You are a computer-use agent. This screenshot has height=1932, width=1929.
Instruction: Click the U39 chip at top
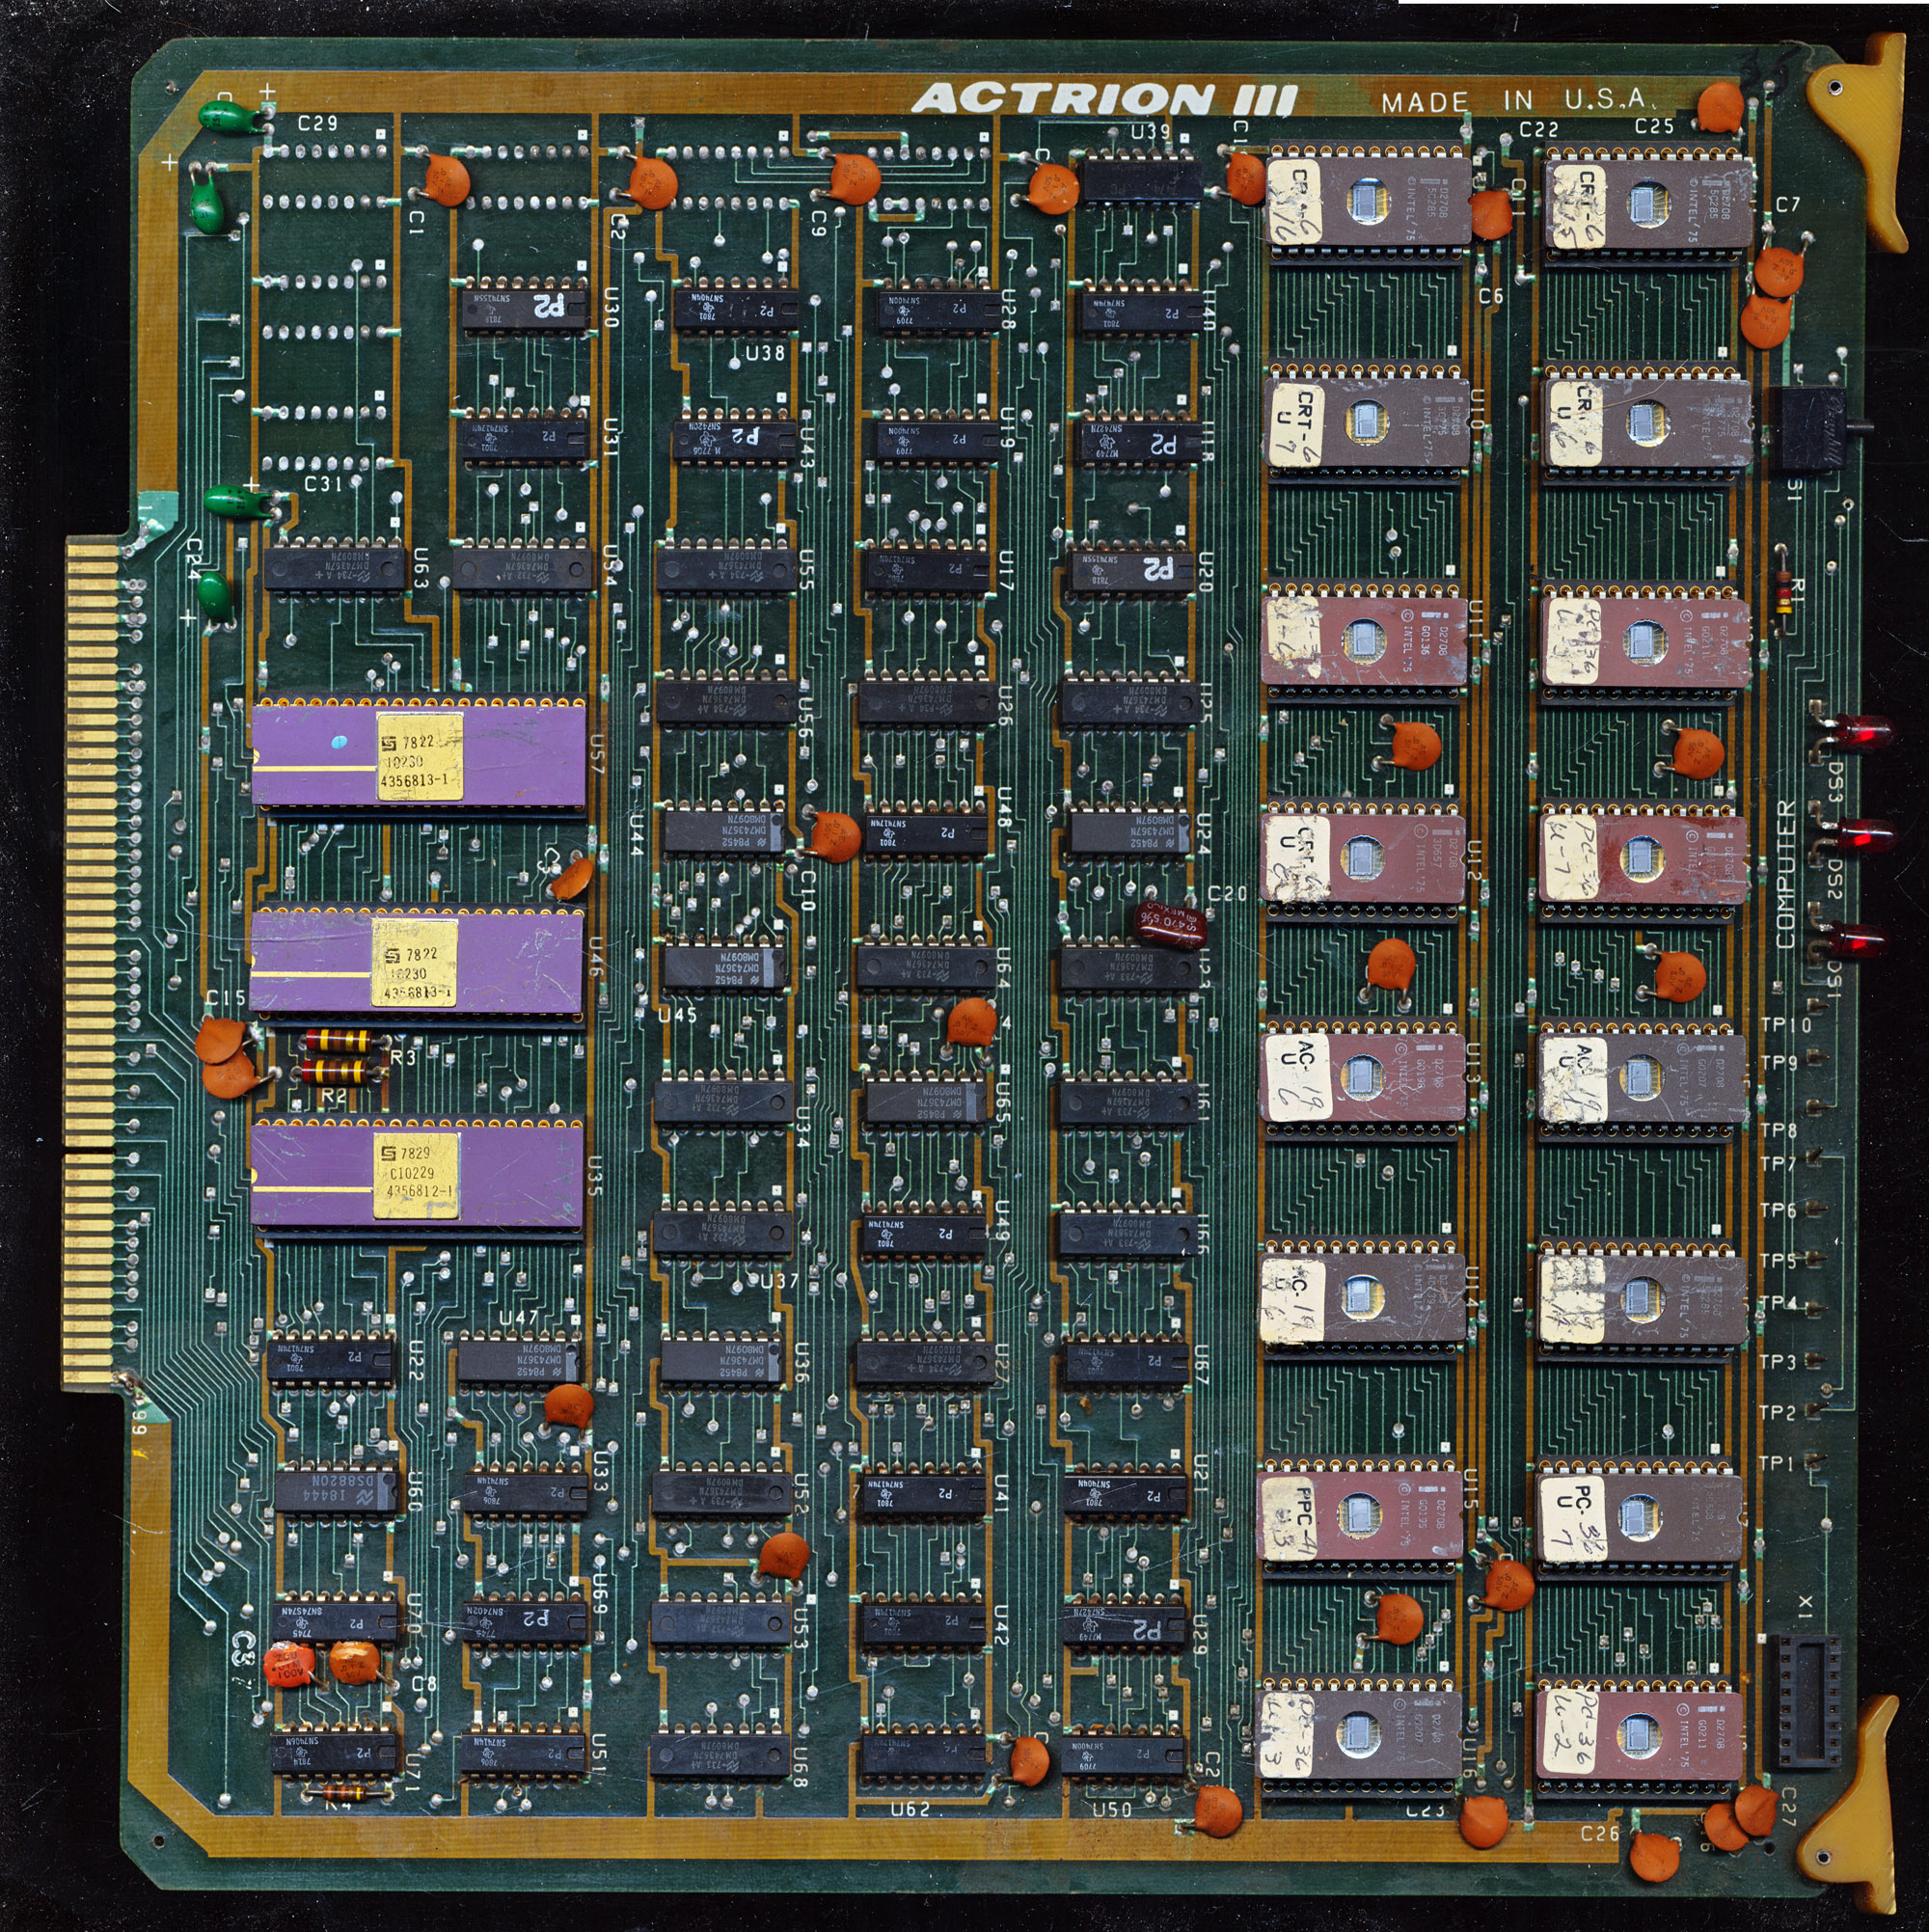click(1140, 179)
